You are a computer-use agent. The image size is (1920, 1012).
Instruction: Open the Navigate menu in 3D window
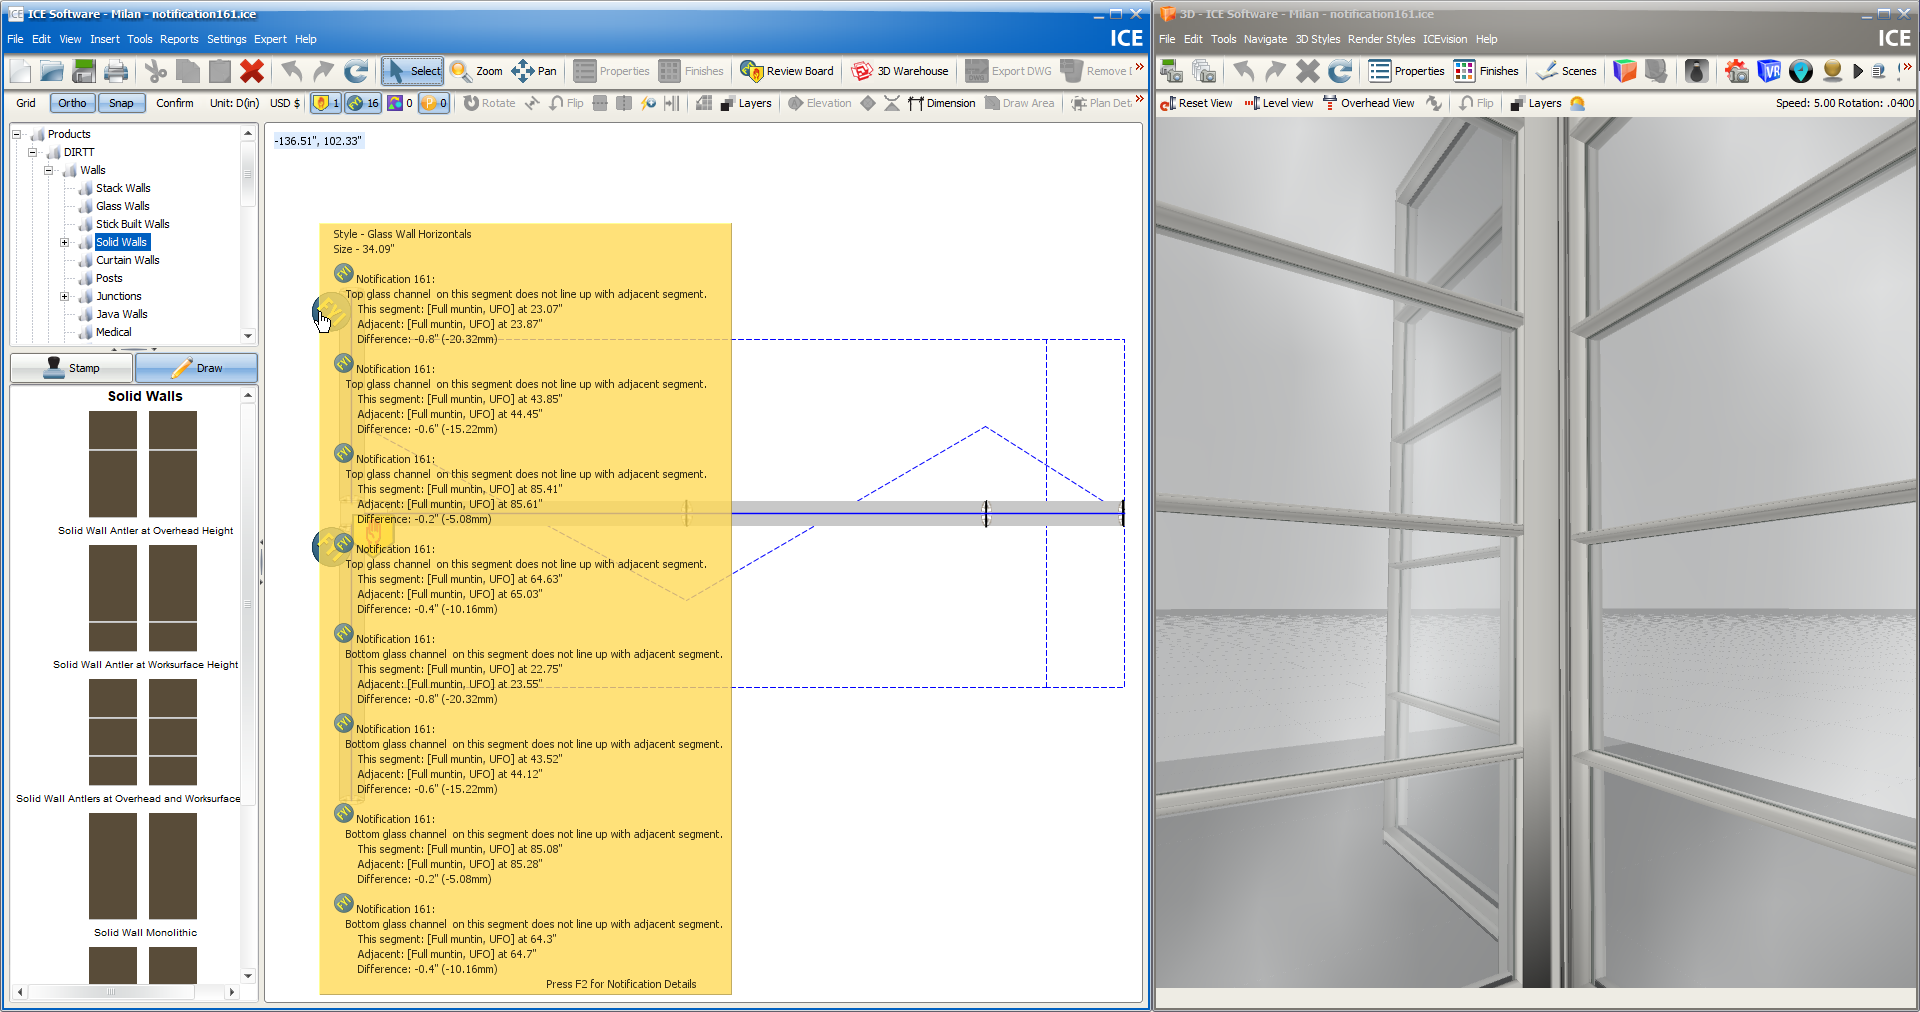point(1265,39)
